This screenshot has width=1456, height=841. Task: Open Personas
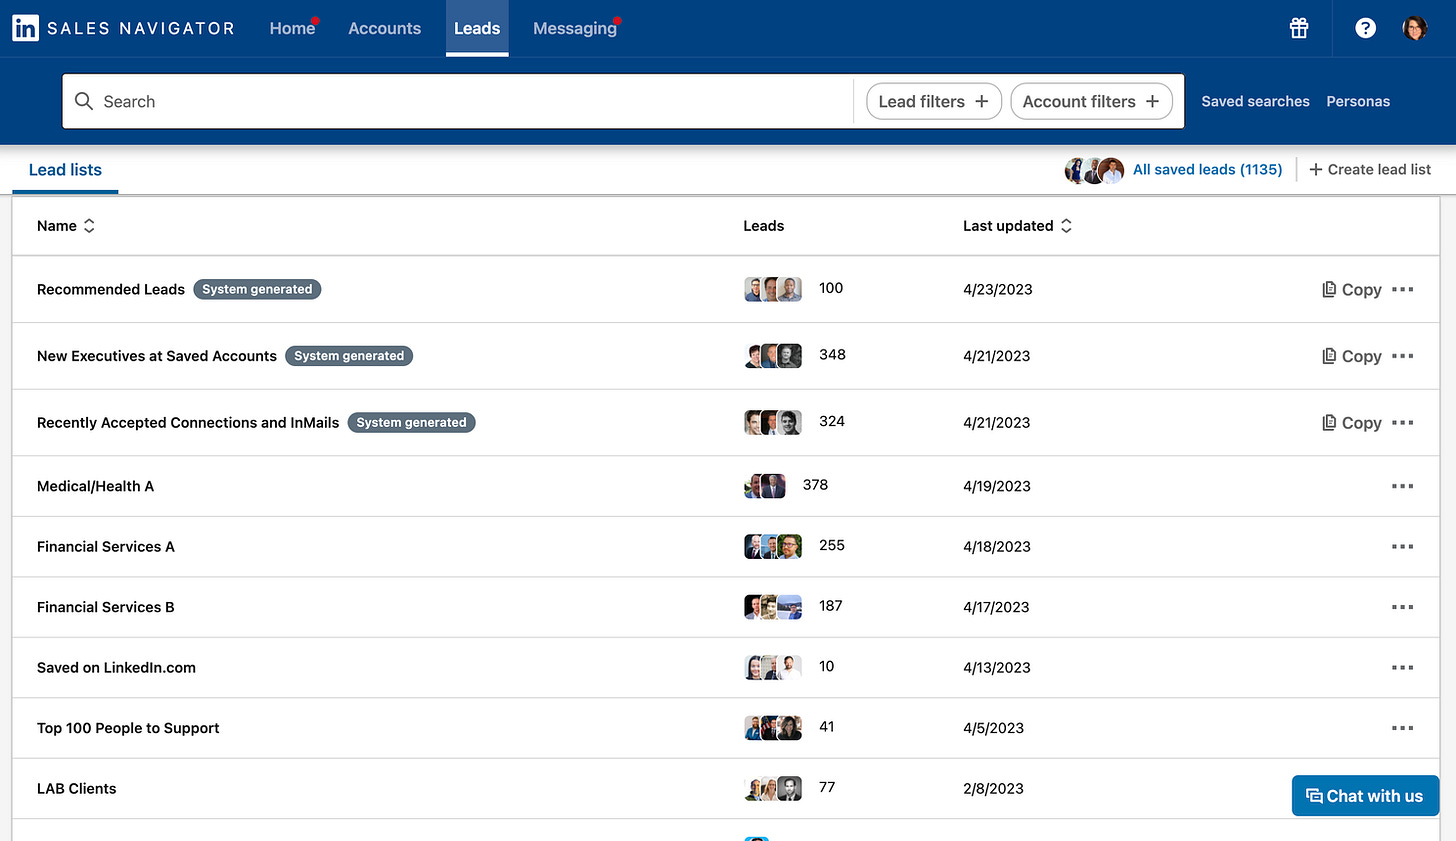point(1358,101)
